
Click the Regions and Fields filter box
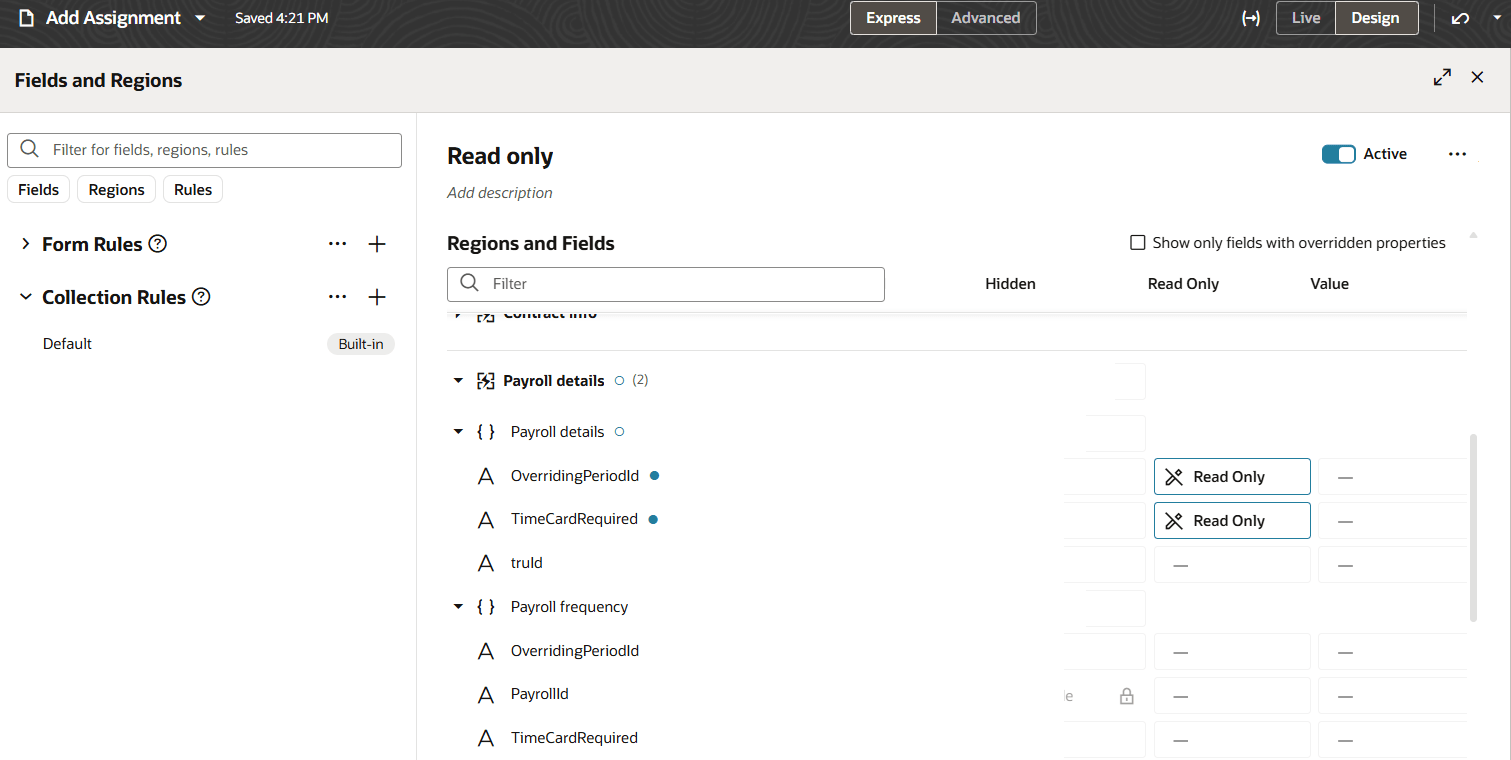tap(665, 284)
